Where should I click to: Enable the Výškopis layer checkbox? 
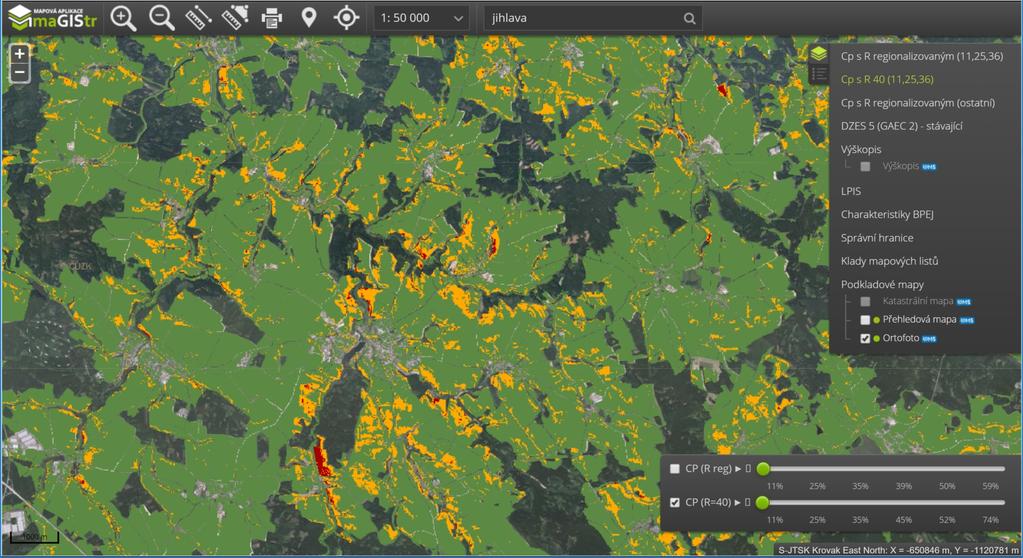coord(865,166)
